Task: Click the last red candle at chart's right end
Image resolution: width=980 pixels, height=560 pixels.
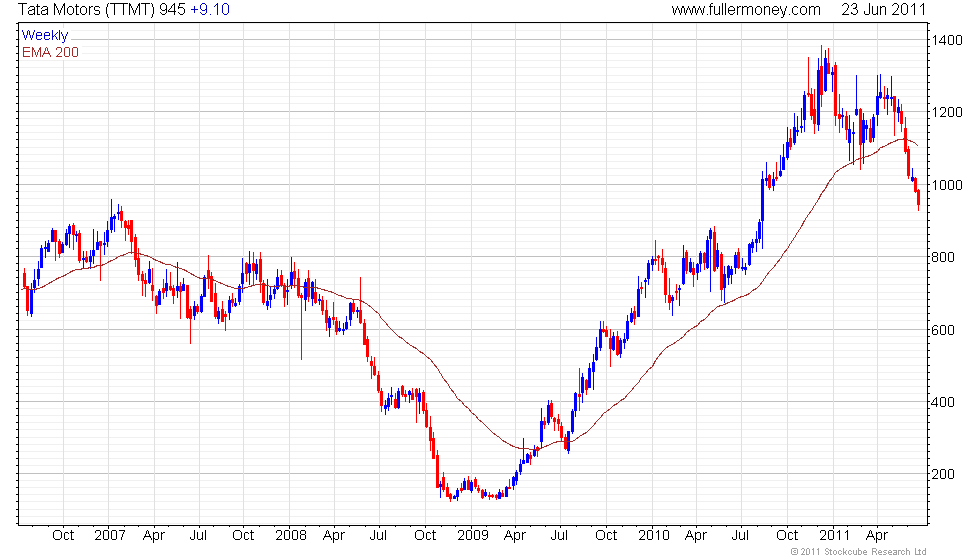Action: pos(918,198)
